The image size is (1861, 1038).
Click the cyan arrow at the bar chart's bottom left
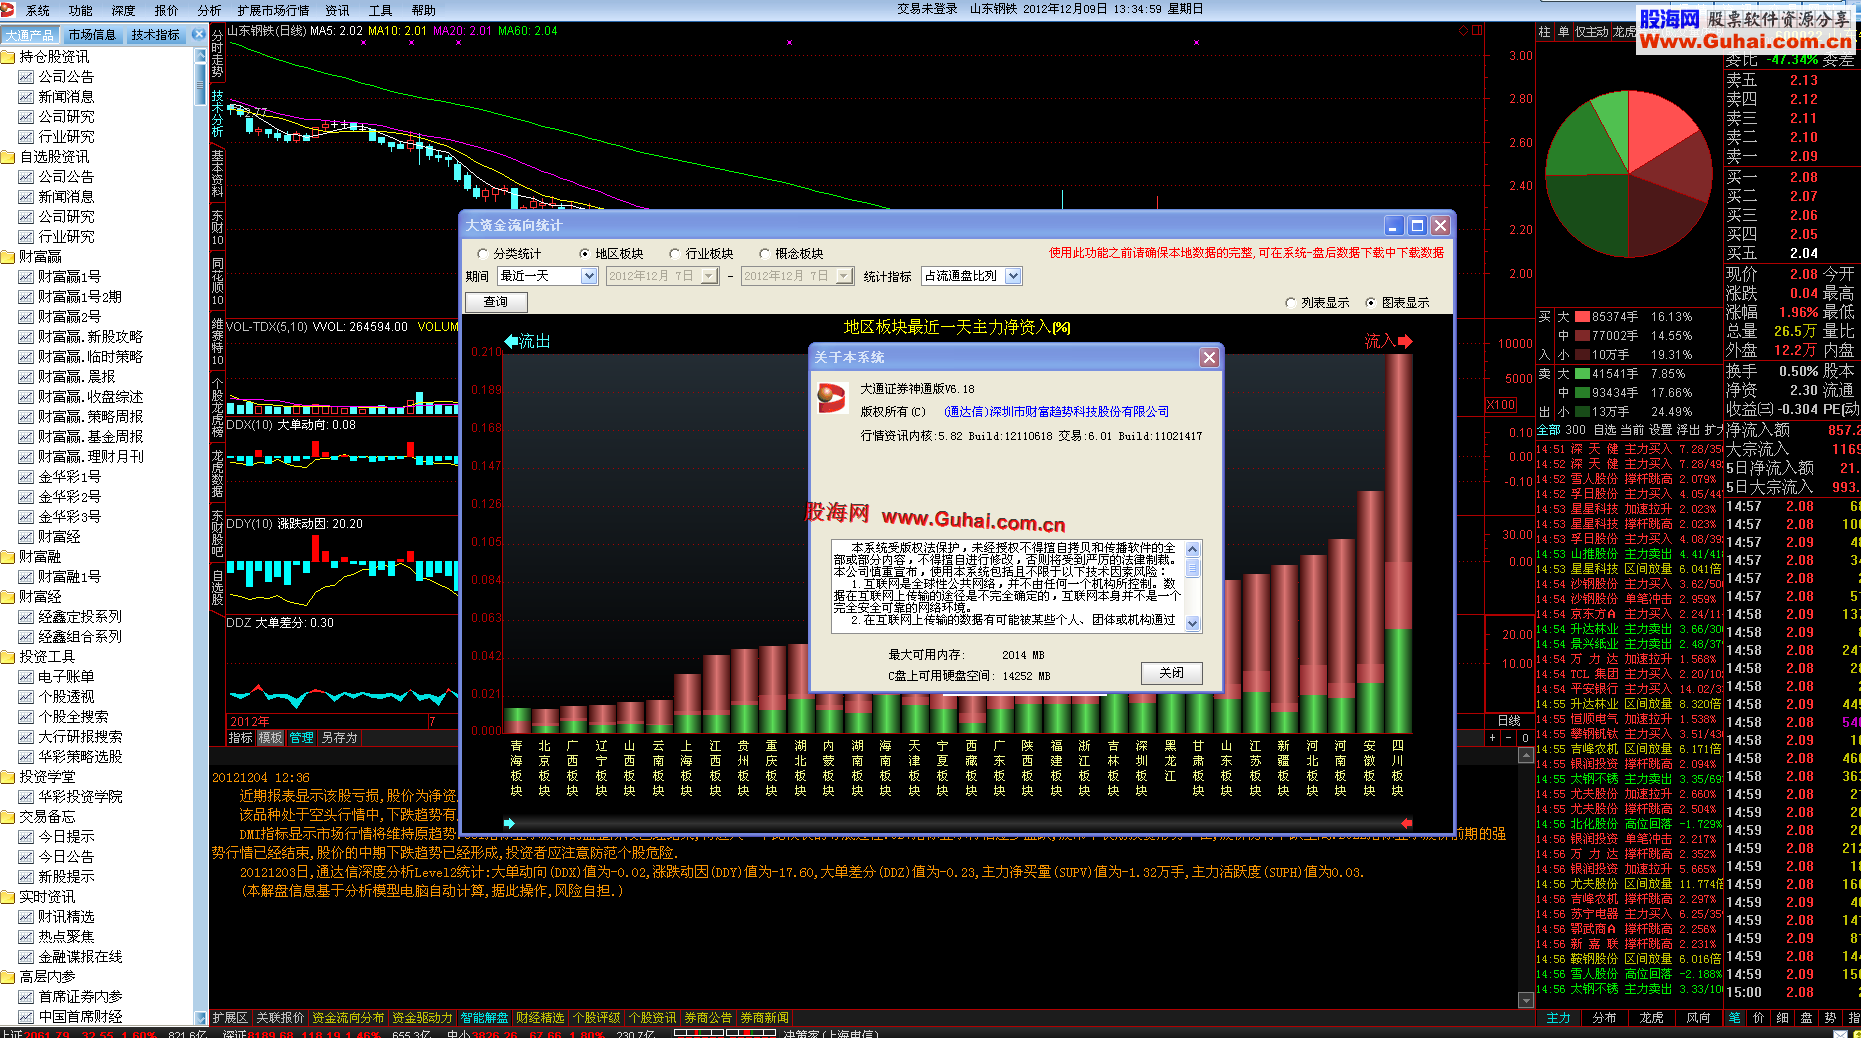509,823
